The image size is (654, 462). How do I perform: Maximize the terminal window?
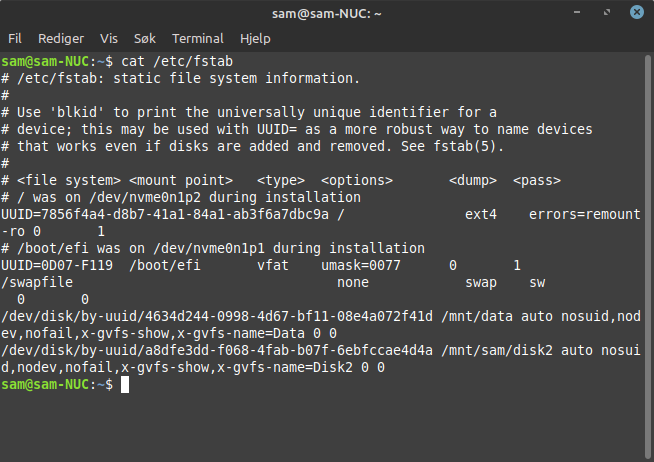click(607, 12)
